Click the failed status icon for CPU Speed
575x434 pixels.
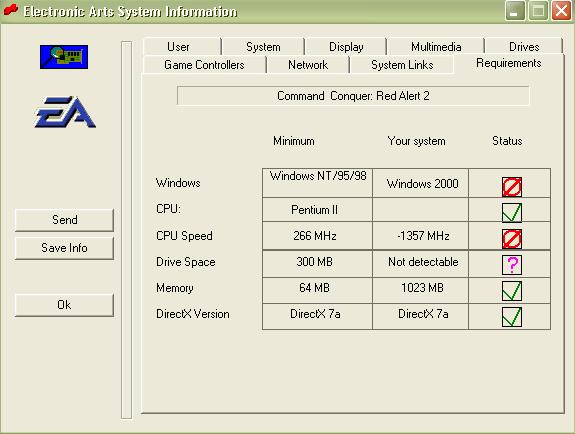pos(512,239)
